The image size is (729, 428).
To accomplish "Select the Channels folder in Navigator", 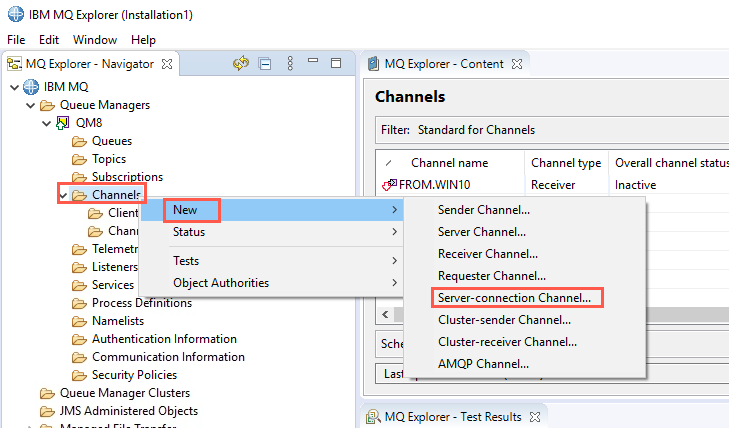I will (x=116, y=195).
